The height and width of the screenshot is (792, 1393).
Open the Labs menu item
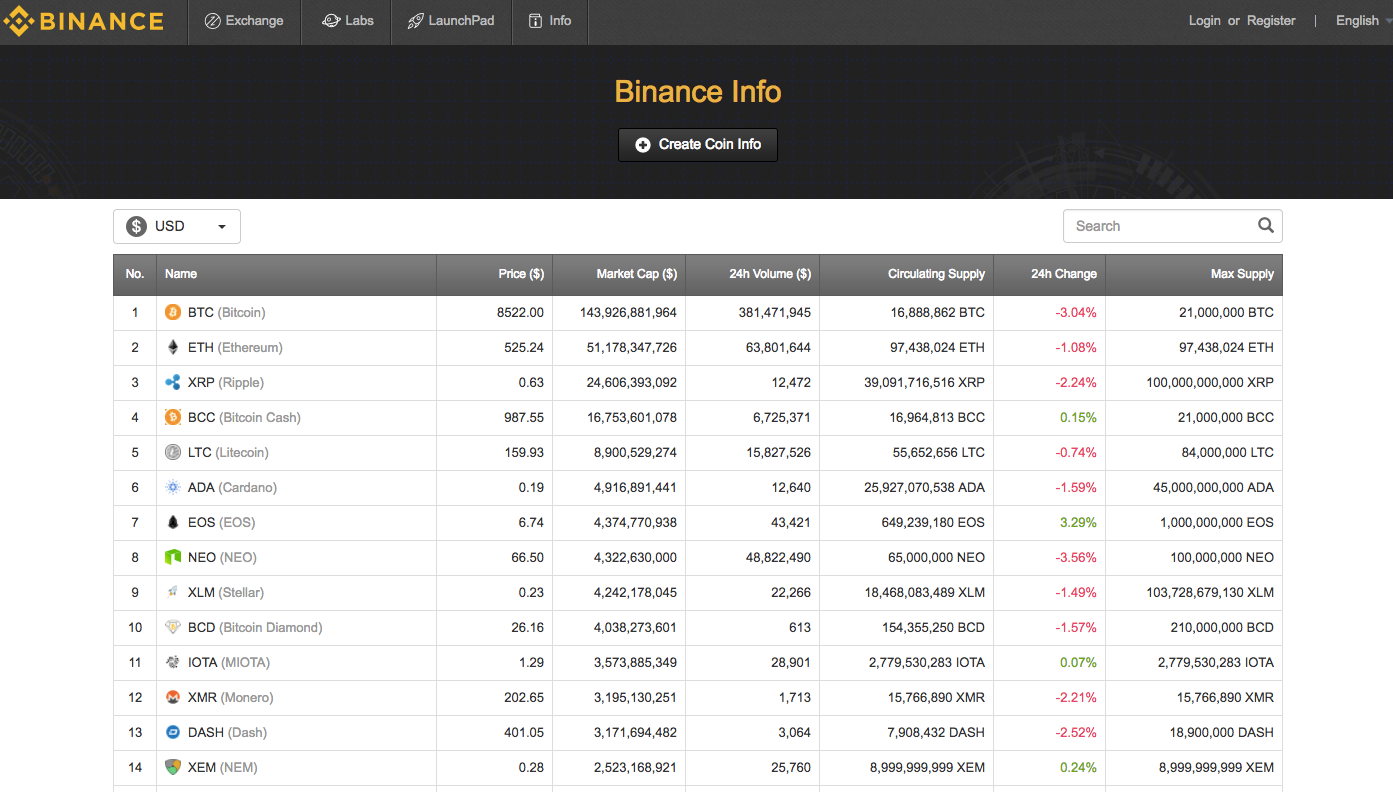(348, 21)
